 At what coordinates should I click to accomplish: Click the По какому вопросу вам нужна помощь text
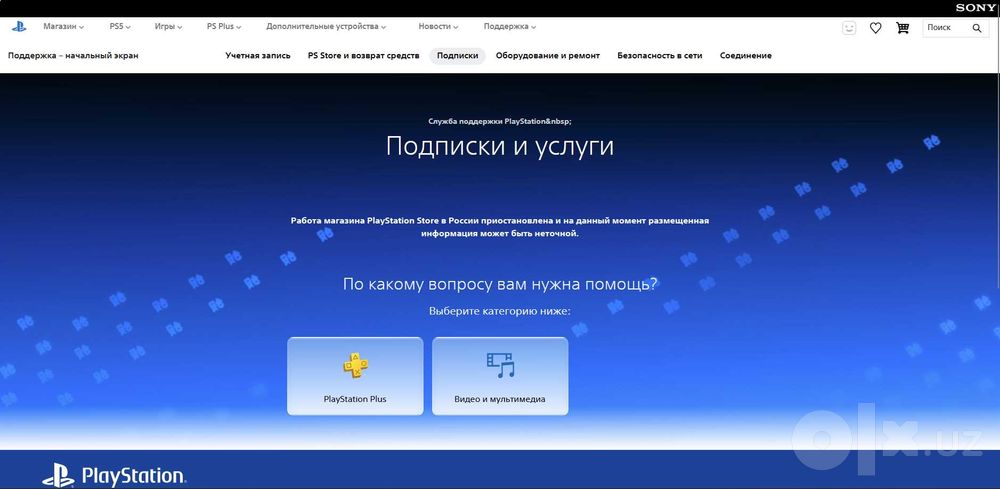click(500, 284)
